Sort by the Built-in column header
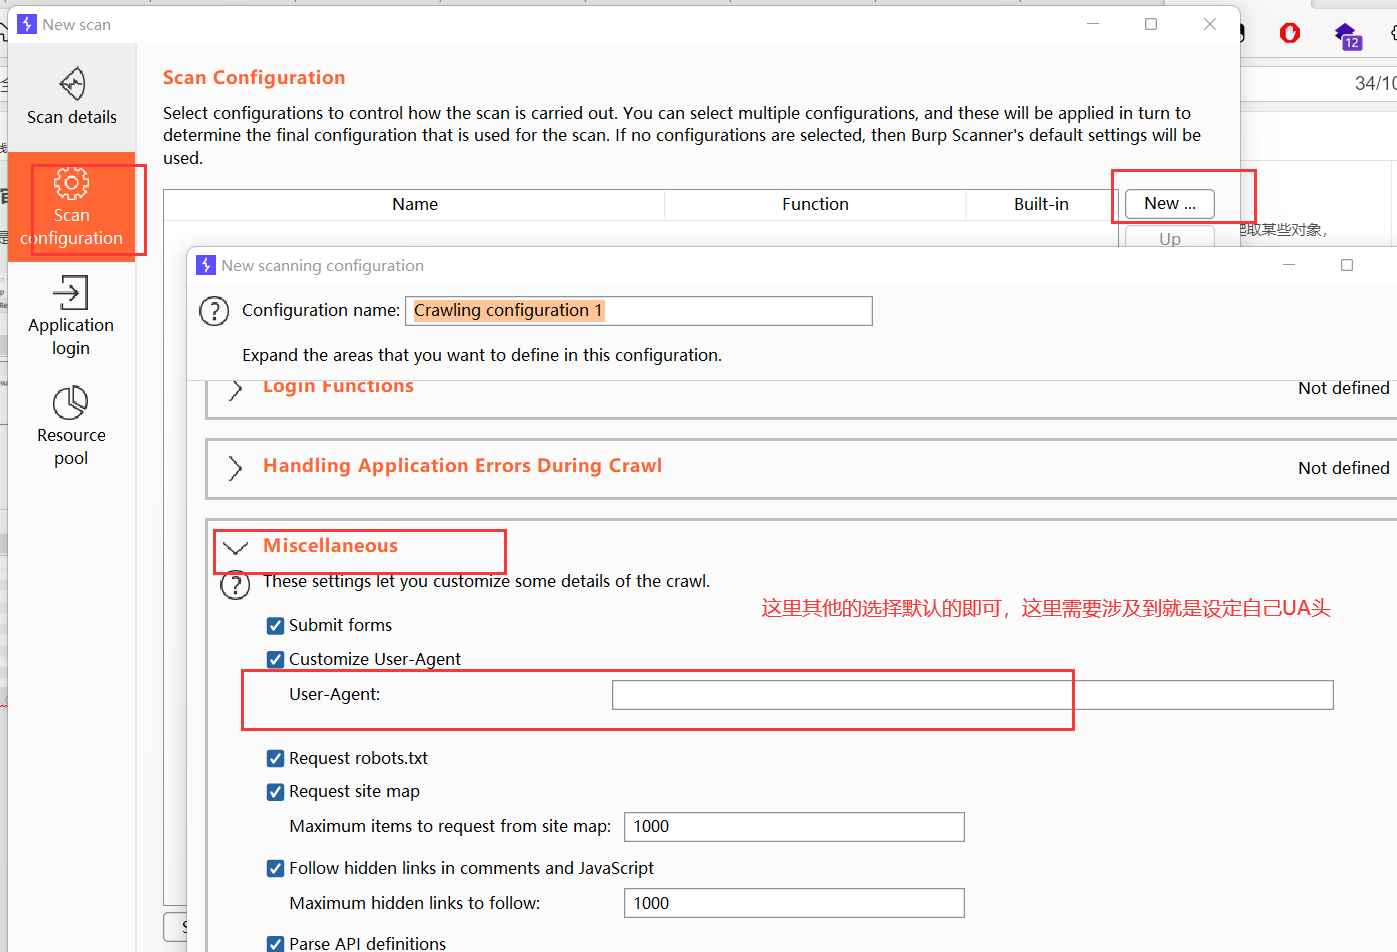Viewport: 1397px width, 952px height. 1041,204
